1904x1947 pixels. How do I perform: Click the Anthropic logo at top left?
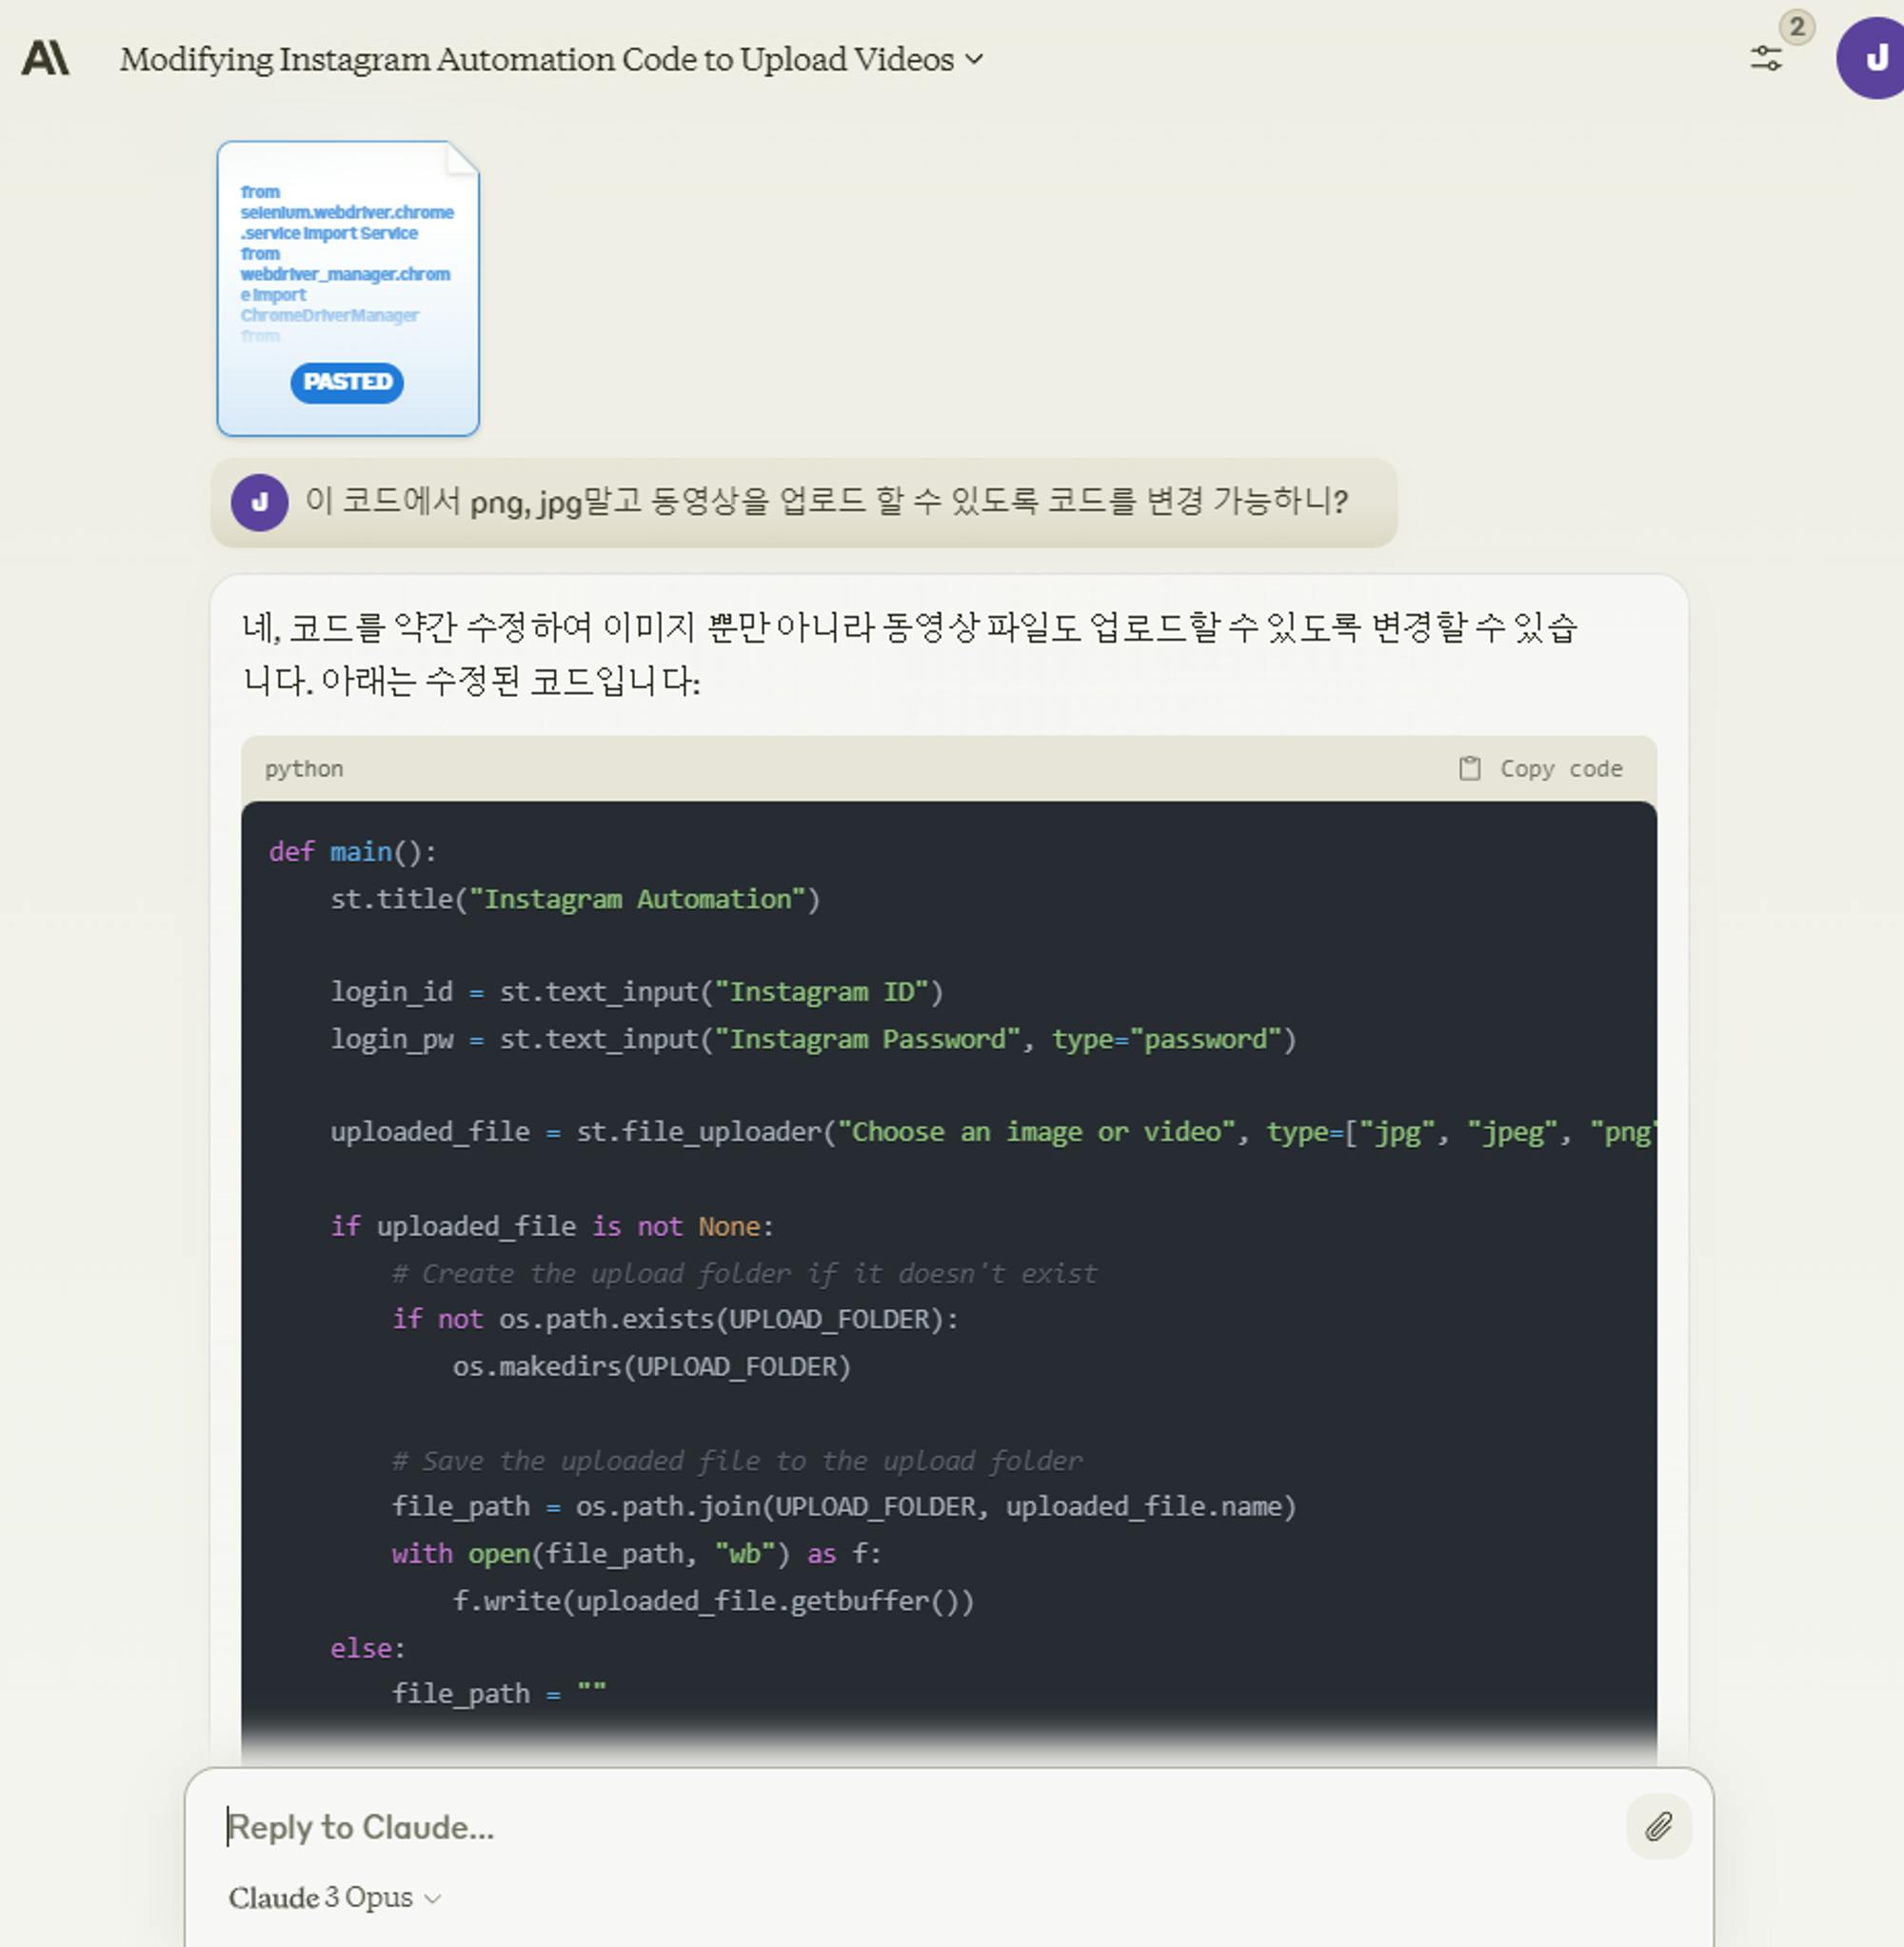45,58
